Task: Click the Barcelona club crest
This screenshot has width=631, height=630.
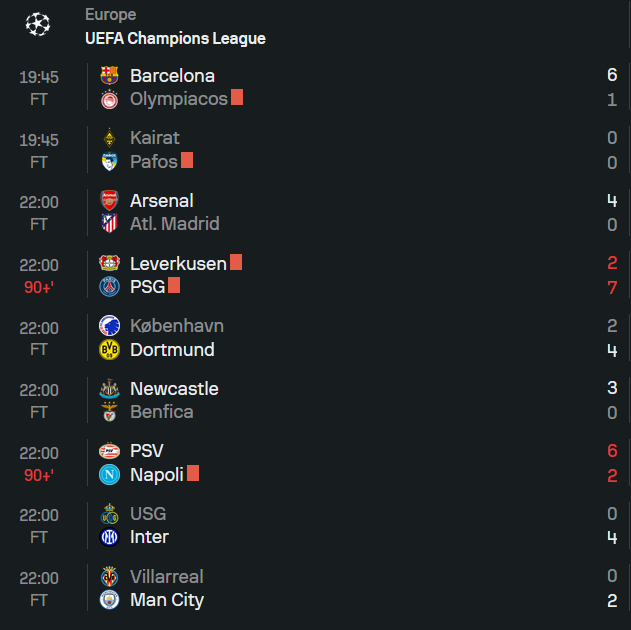Action: tap(109, 75)
